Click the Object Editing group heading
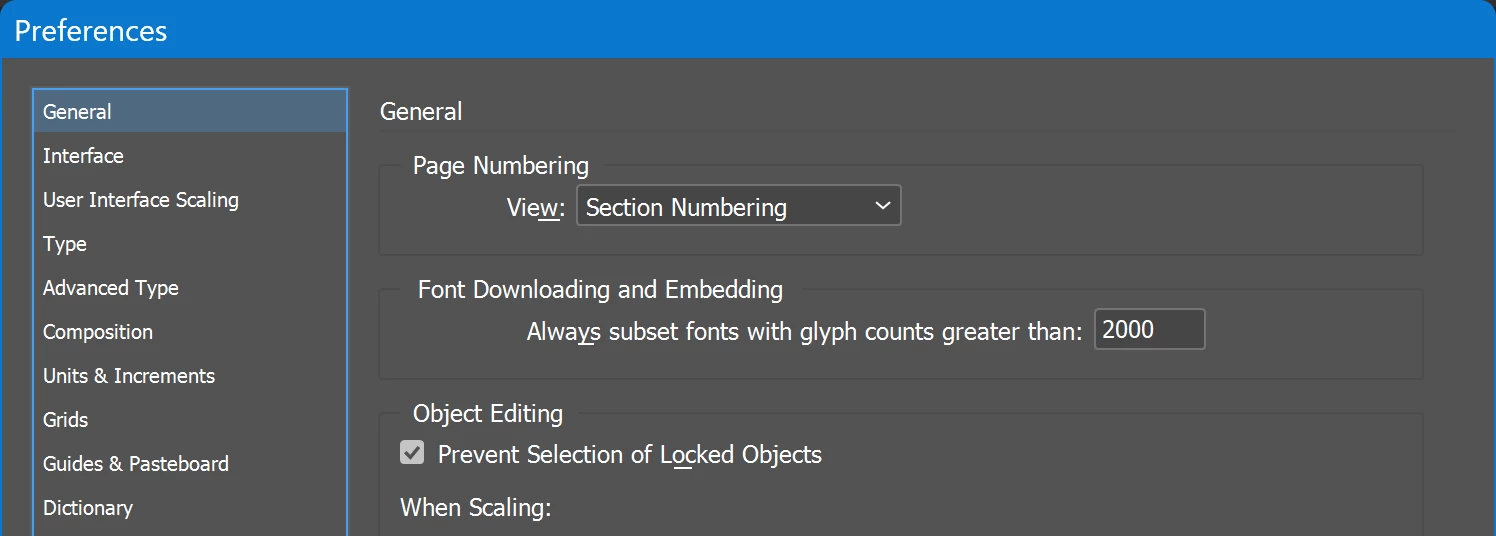Screen dimensions: 1496x536 [x=488, y=414]
